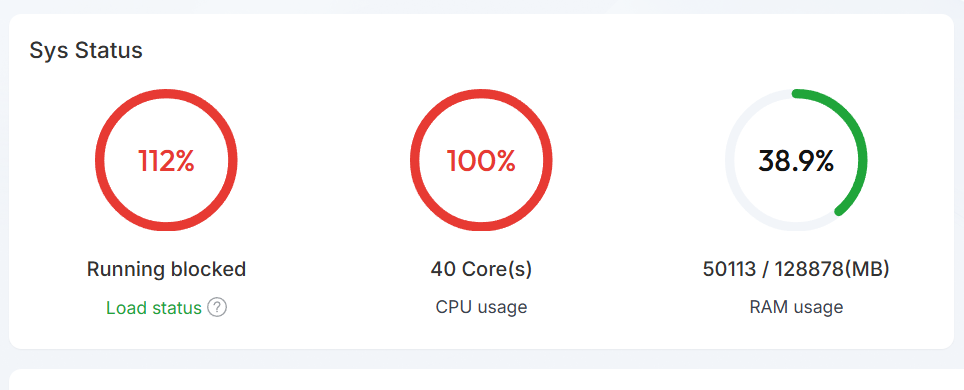Click the Sys Status heading
The image size is (964, 390).
coord(86,50)
